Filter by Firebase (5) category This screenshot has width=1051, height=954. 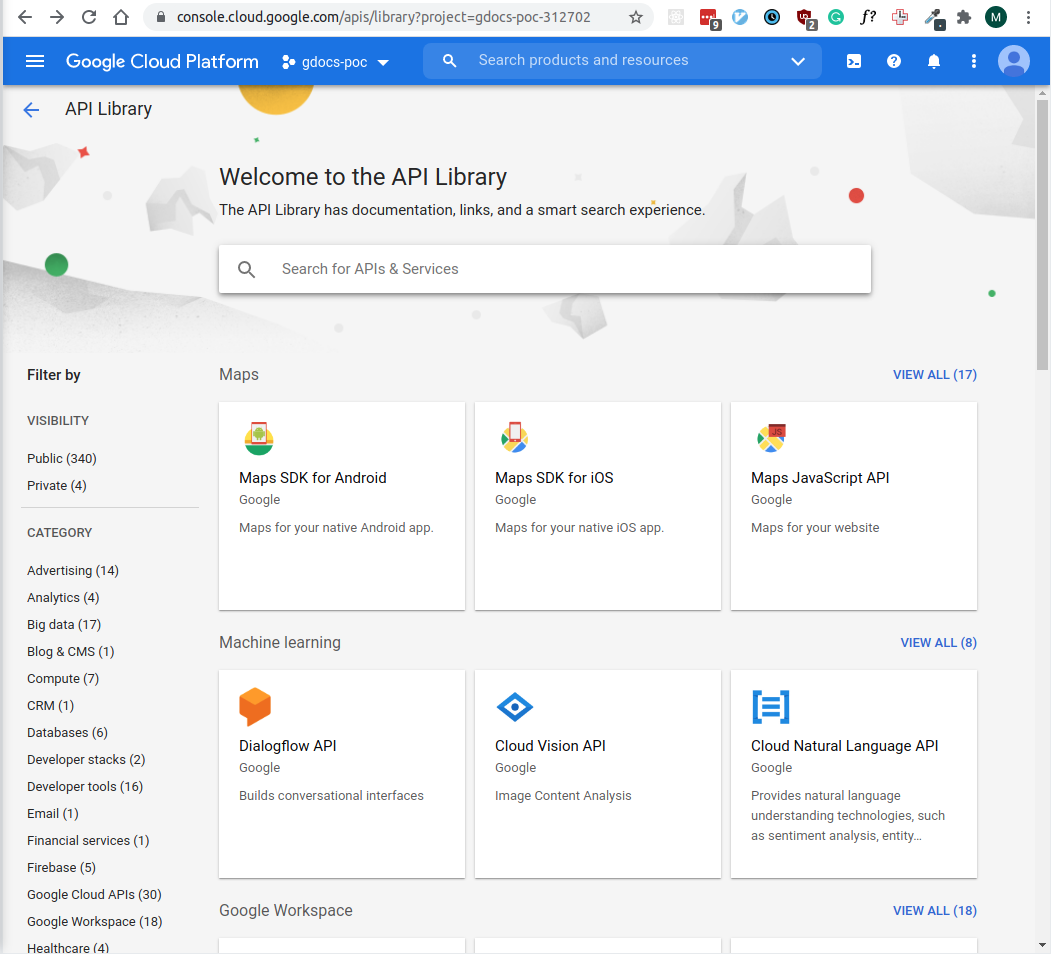(x=61, y=868)
